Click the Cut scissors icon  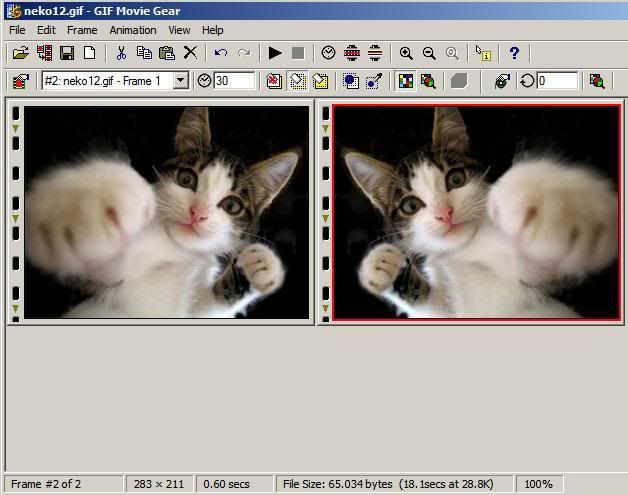[121, 53]
